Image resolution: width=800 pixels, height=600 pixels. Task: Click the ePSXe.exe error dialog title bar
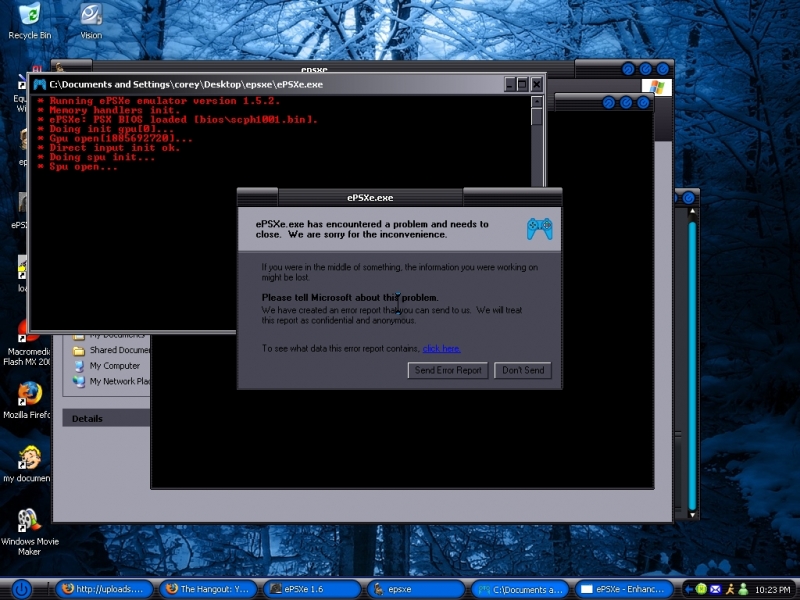pos(399,197)
